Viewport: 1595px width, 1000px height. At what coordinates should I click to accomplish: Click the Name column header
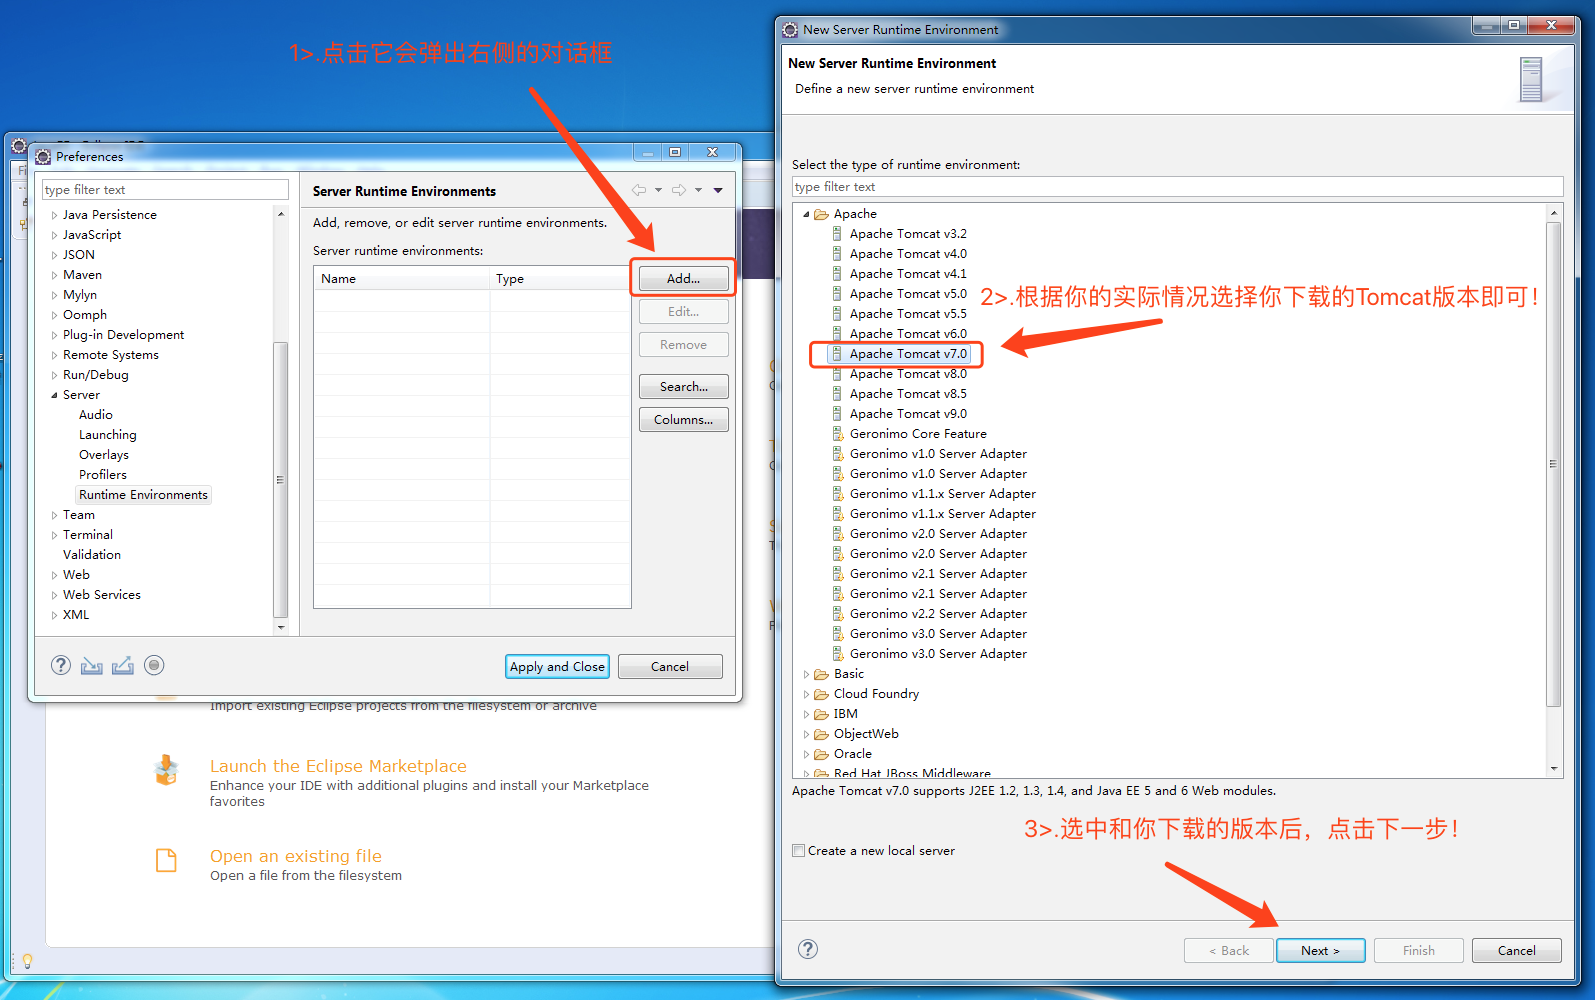(402, 279)
